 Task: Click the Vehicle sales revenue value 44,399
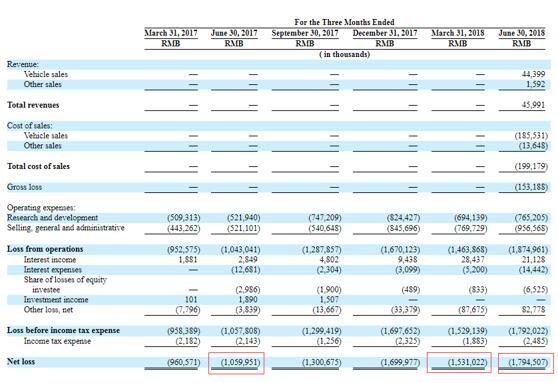[533, 74]
